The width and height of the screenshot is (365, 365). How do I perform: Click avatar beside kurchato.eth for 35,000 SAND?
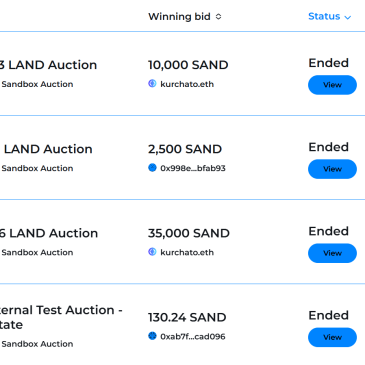pyautogui.click(x=152, y=252)
